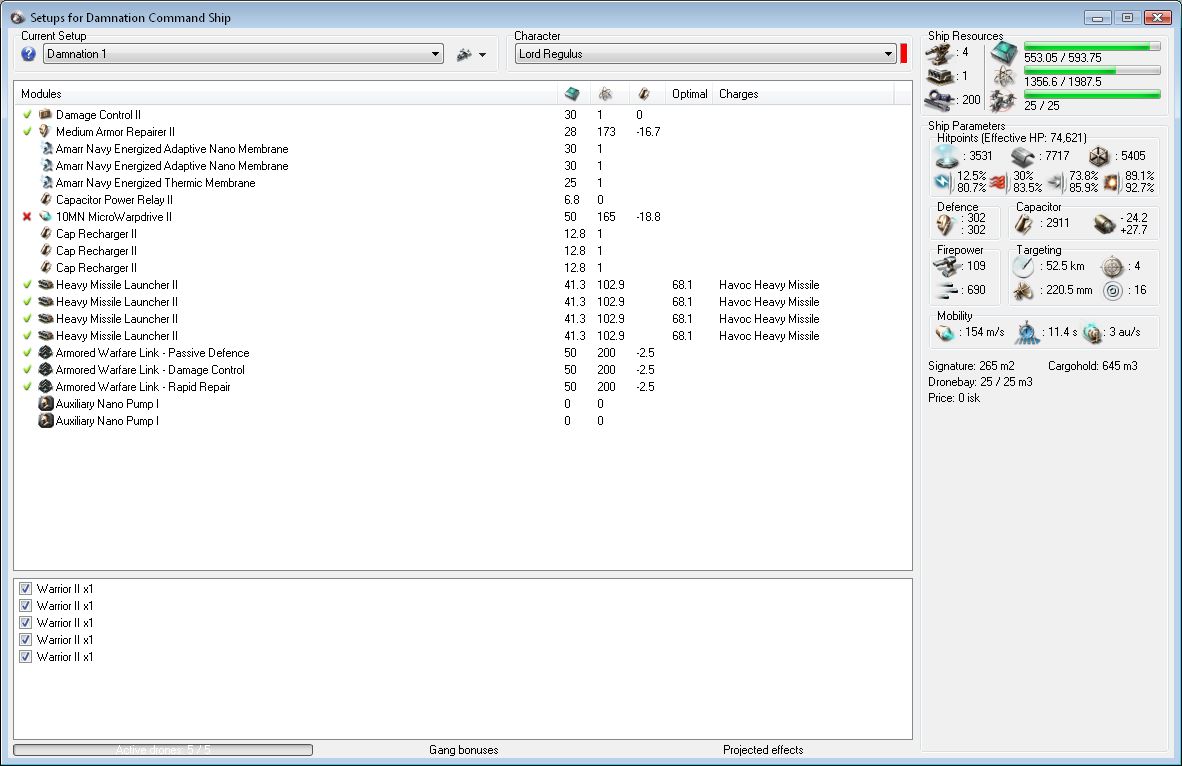Viewport: 1182px width, 766px height.
Task: Click the Capacitor Power Relay II icon
Action: point(45,200)
